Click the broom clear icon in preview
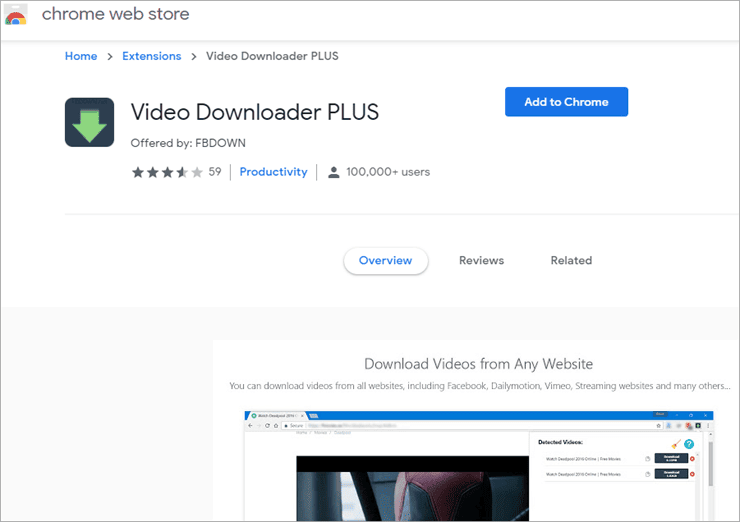Screen dimensions: 740x522 [676, 444]
